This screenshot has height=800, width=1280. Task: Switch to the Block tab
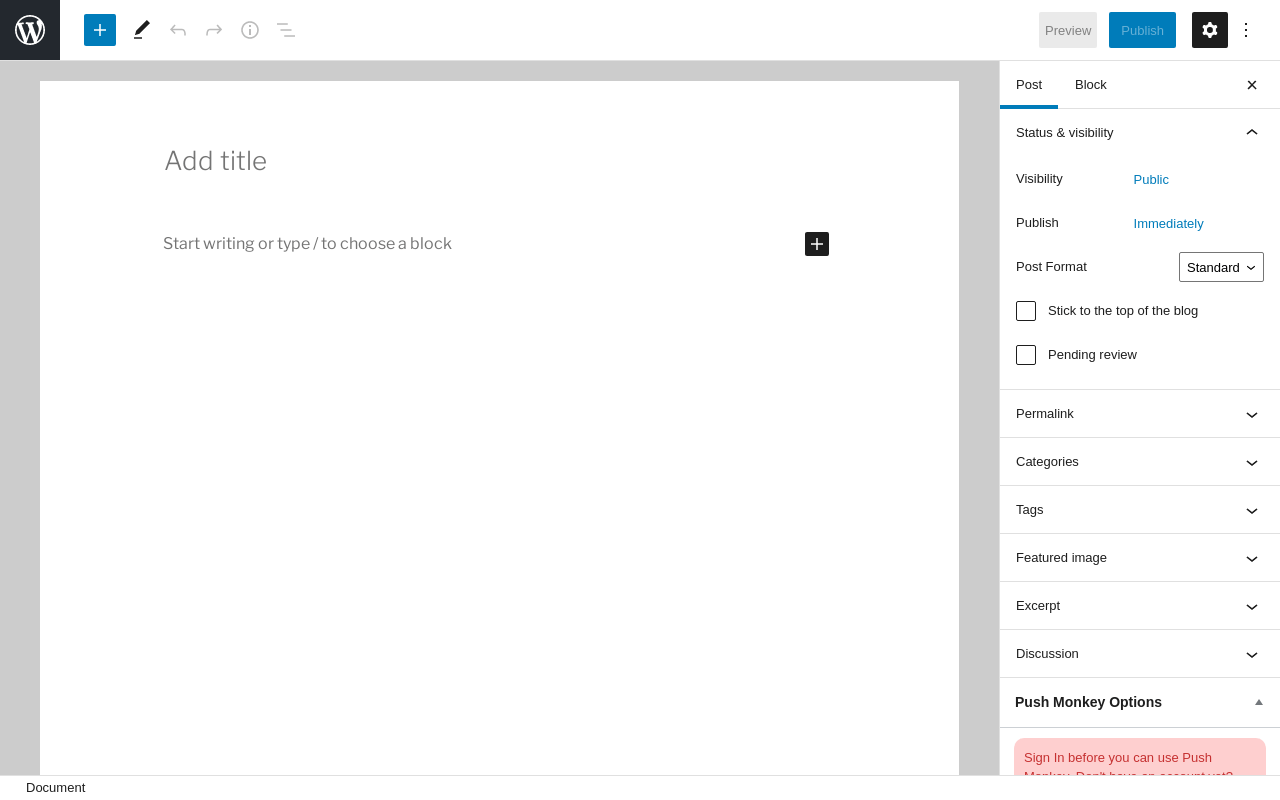1091,85
